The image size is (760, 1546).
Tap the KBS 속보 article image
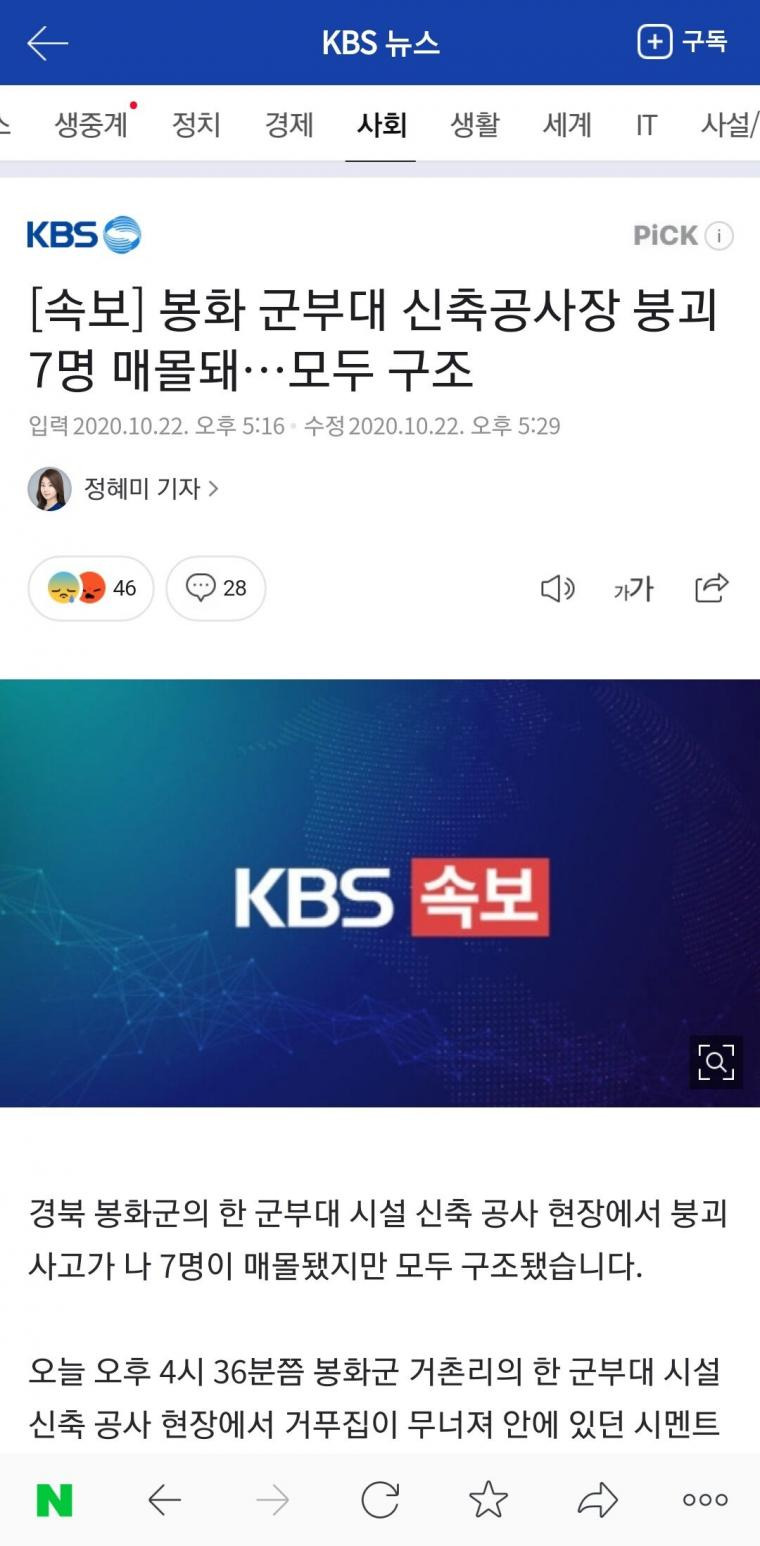(x=380, y=893)
